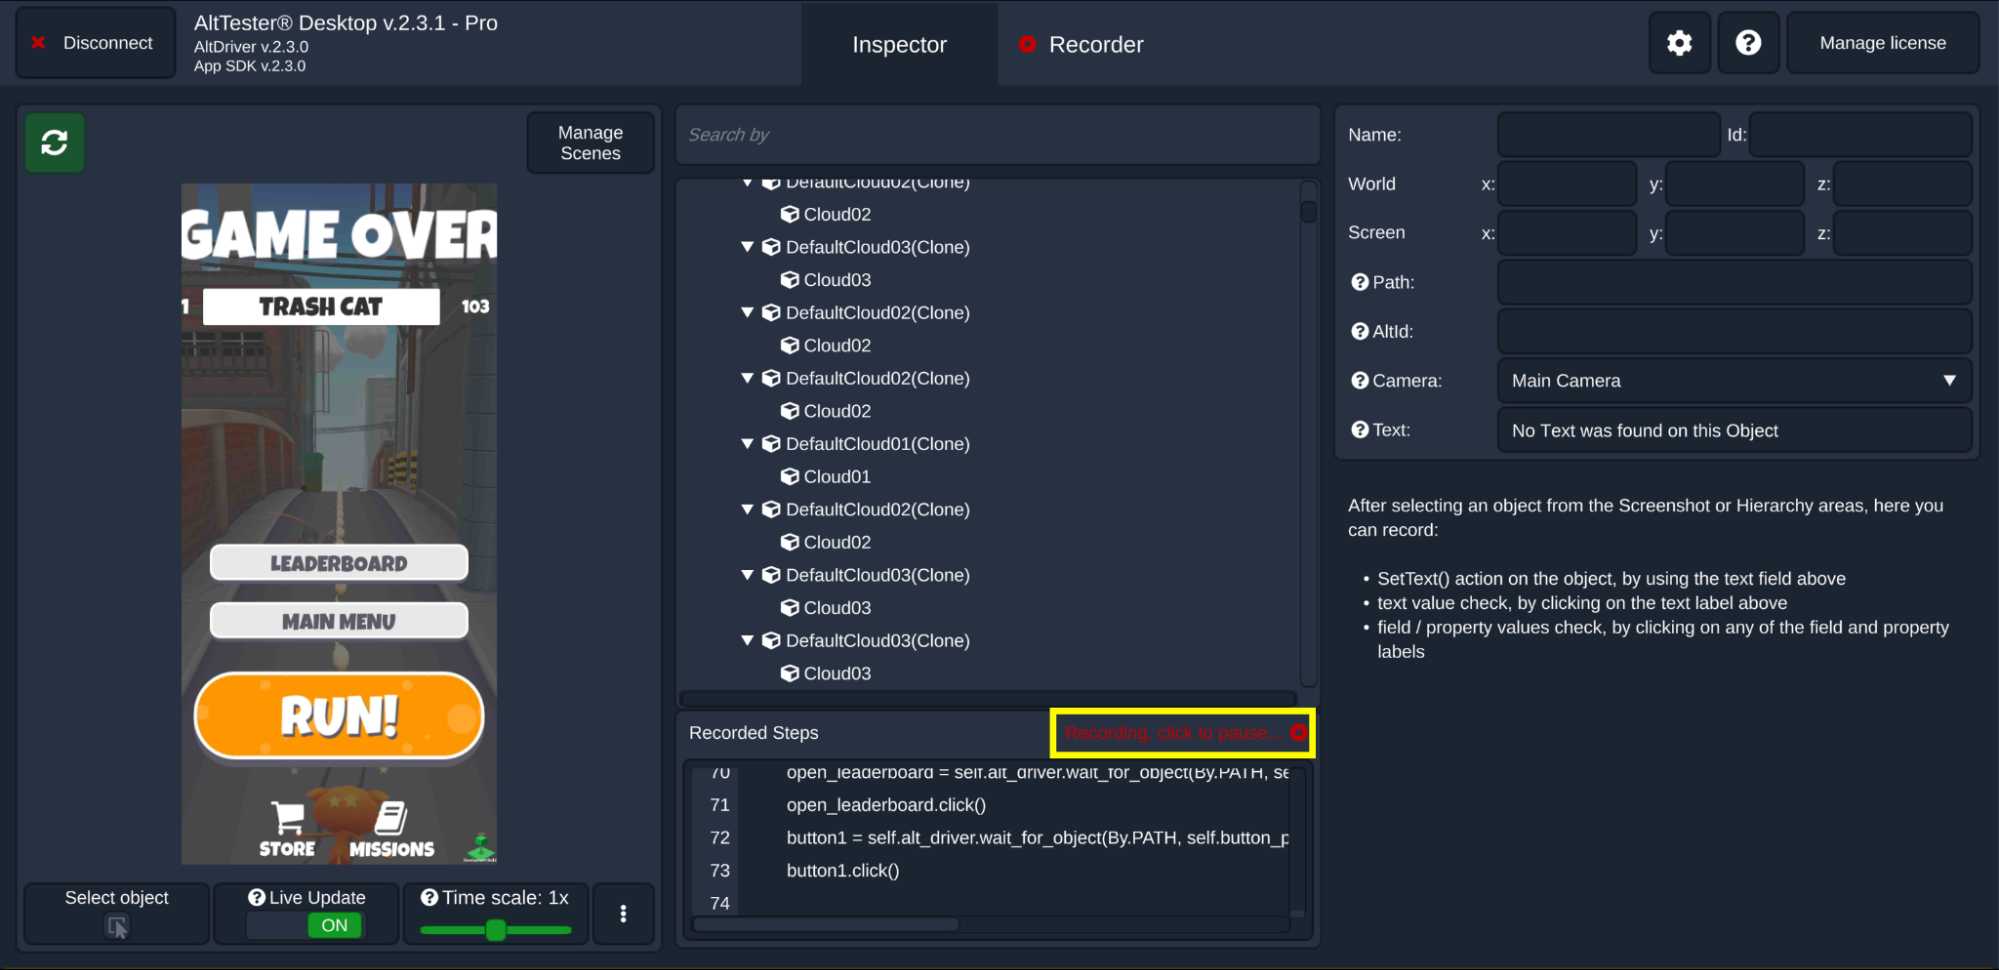Click the DefaultCloud01(Clone) cube icon
Screen dimensions: 1999x970
771,443
